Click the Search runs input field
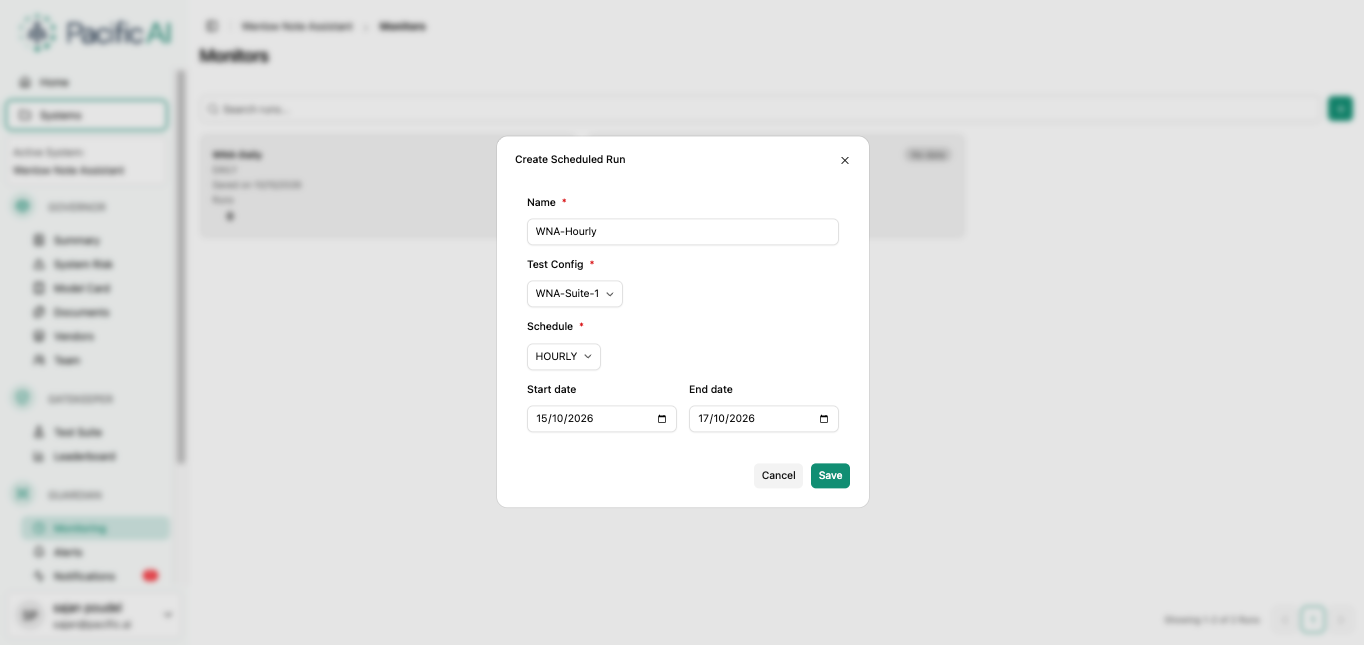This screenshot has height=645, width=1364. [x=760, y=109]
